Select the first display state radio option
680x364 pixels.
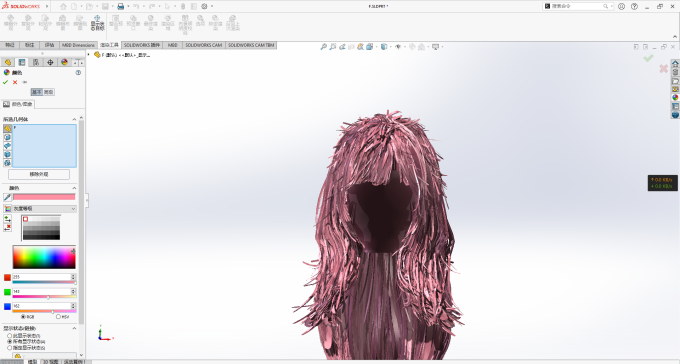tap(10, 336)
